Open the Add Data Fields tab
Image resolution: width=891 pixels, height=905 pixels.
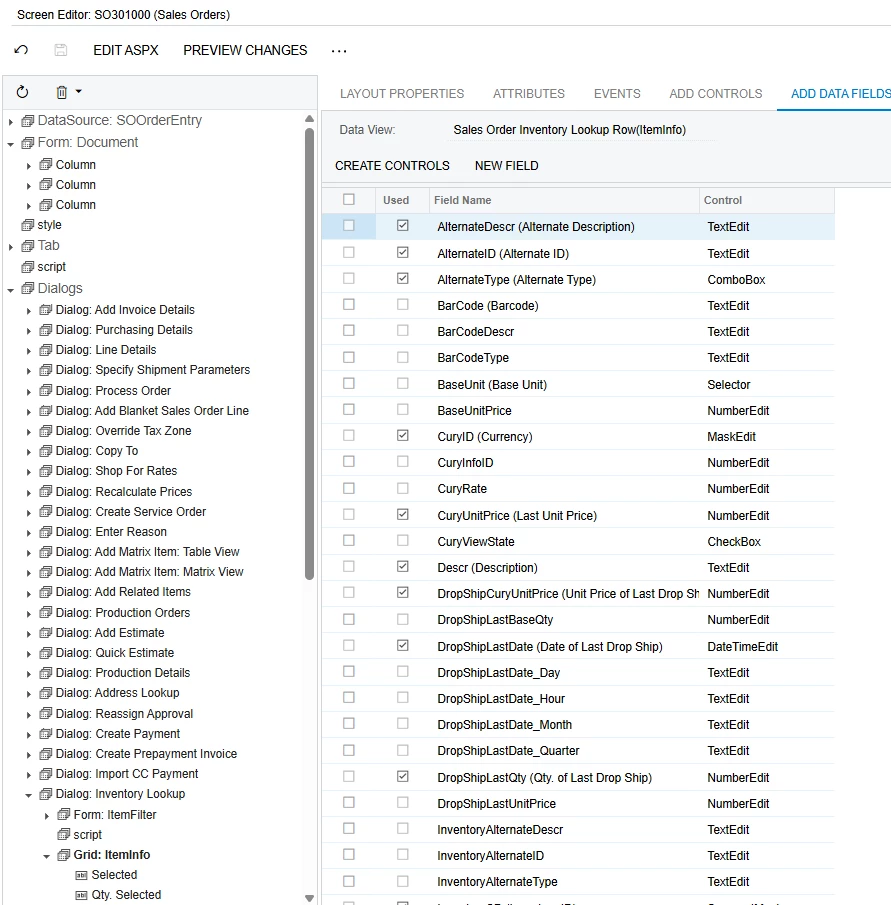(x=840, y=94)
